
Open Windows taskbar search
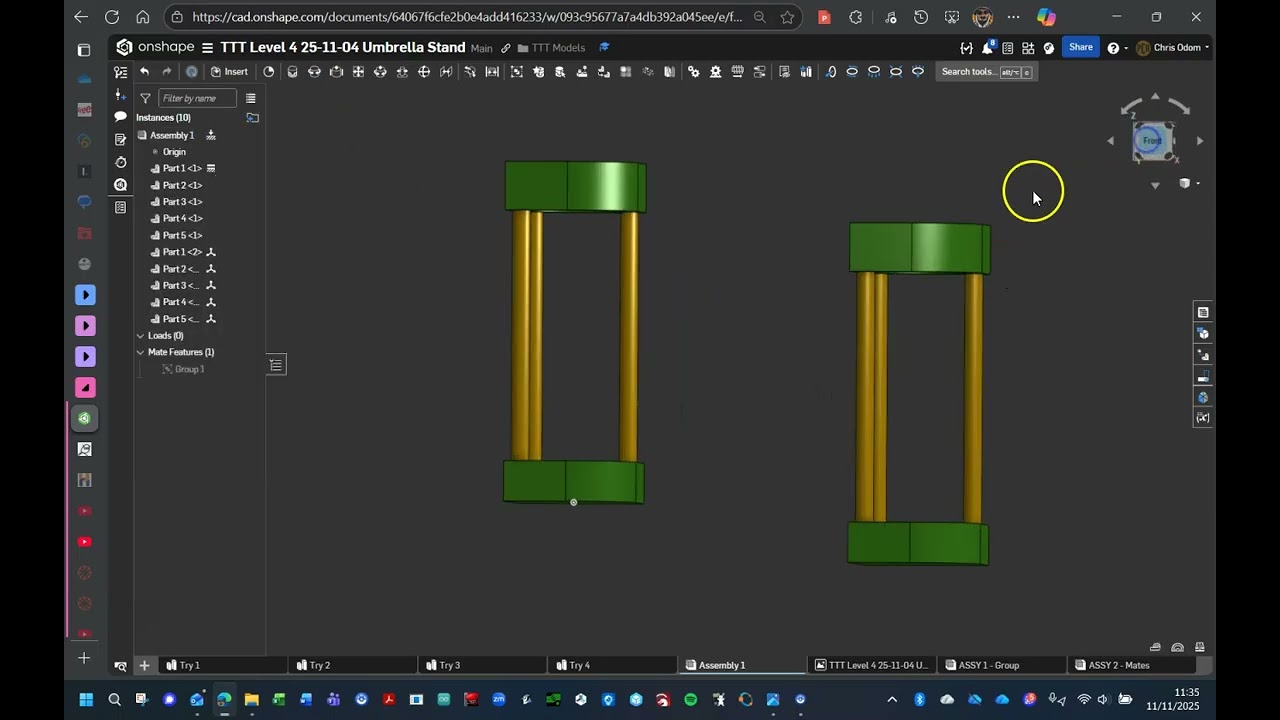(114, 700)
